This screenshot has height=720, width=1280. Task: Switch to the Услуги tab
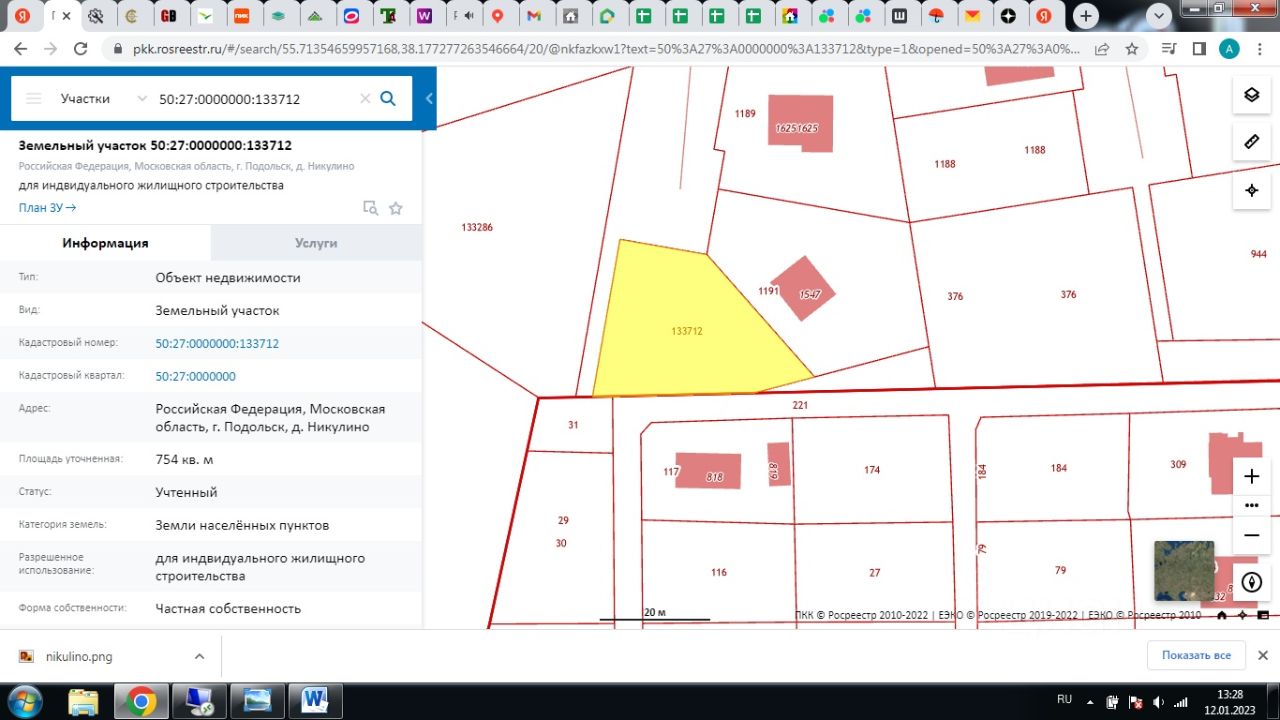tap(316, 243)
